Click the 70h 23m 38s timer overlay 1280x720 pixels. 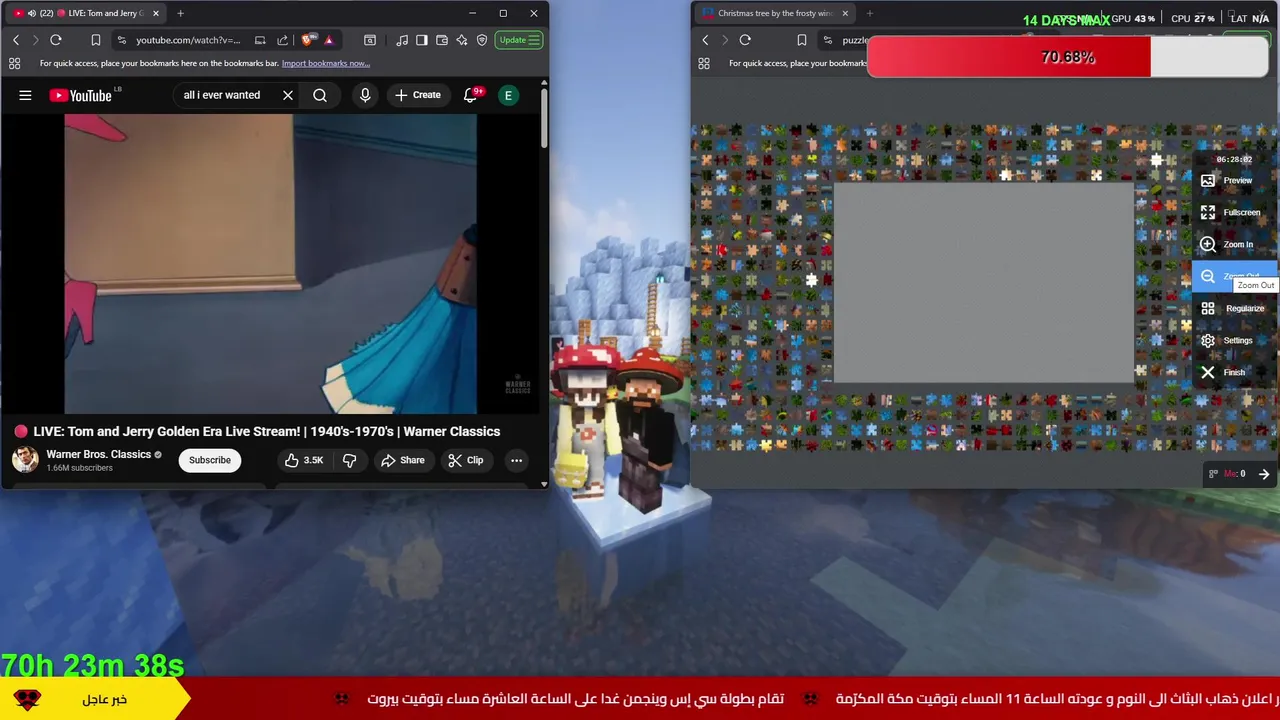93,665
